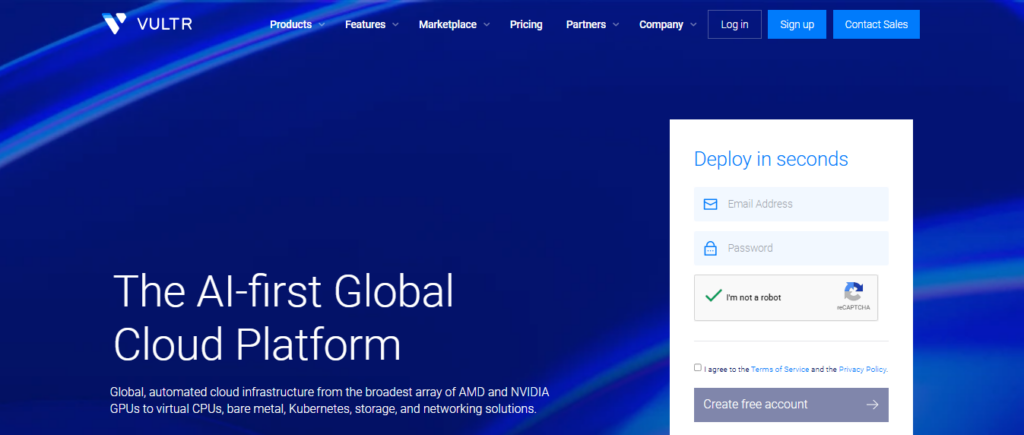Image resolution: width=1024 pixels, height=435 pixels.
Task: Open the Company menu
Action: (x=661, y=25)
